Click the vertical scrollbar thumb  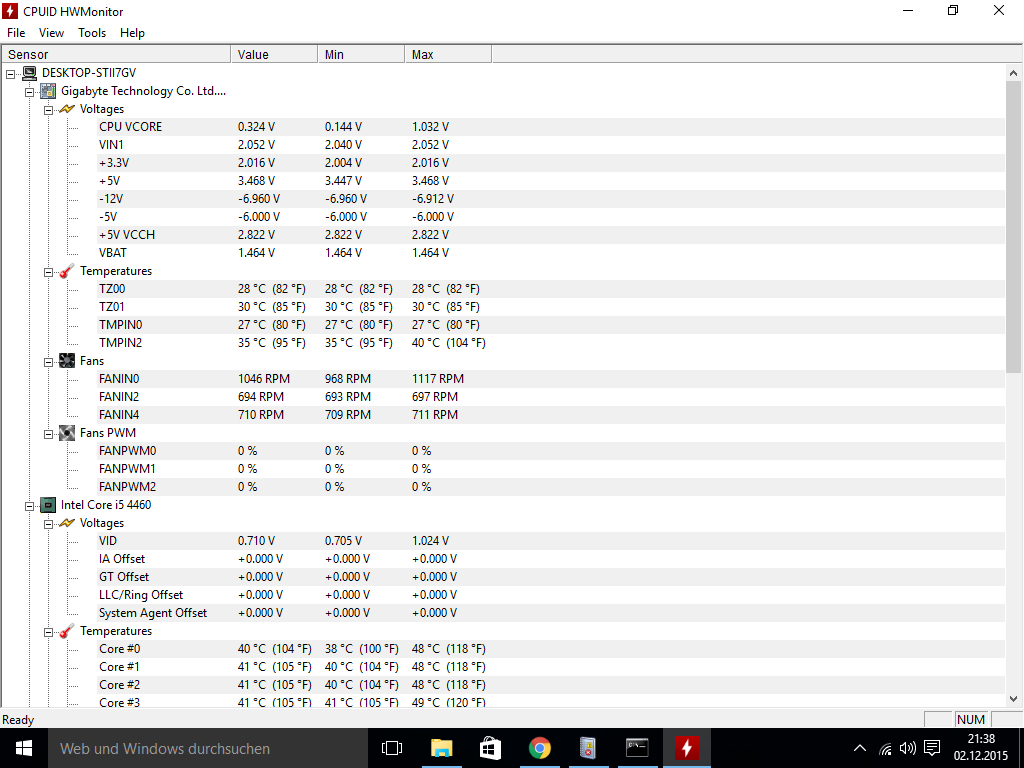(1014, 227)
